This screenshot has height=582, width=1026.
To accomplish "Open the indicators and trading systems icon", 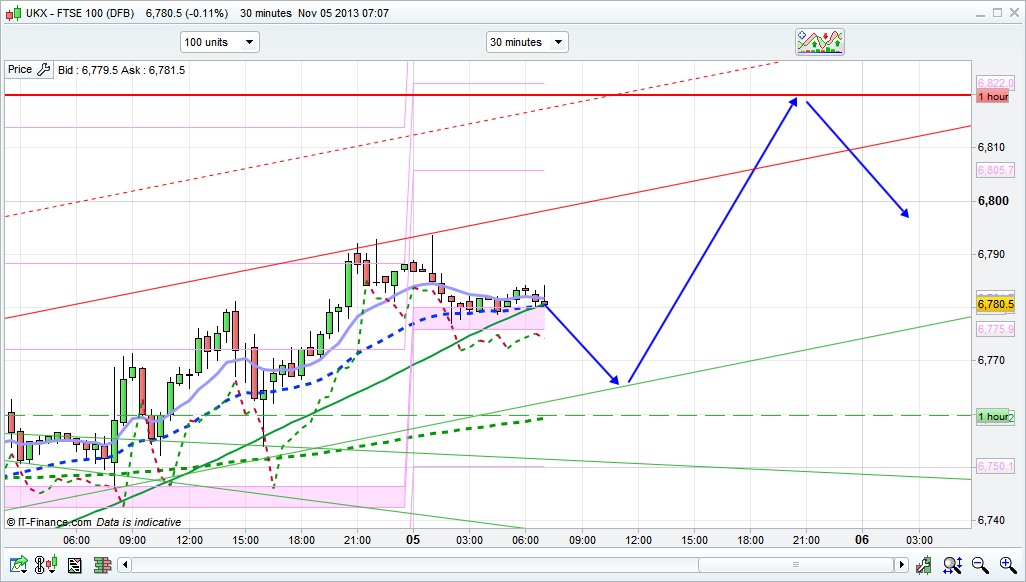I will click(820, 41).
